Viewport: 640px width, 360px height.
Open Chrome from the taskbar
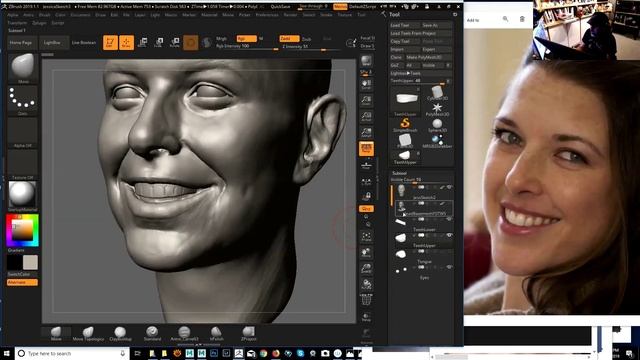pos(264,353)
